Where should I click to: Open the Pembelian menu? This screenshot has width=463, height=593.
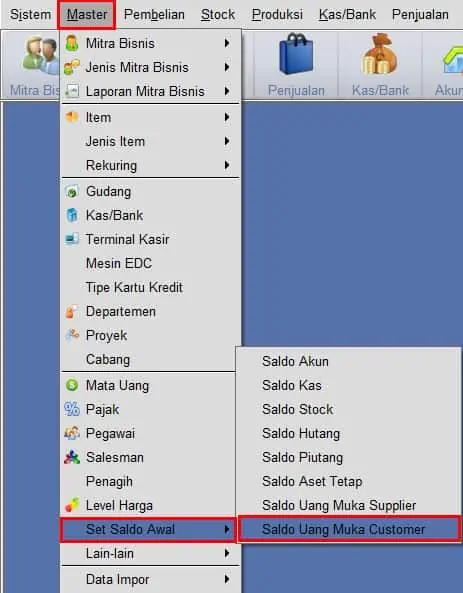154,14
